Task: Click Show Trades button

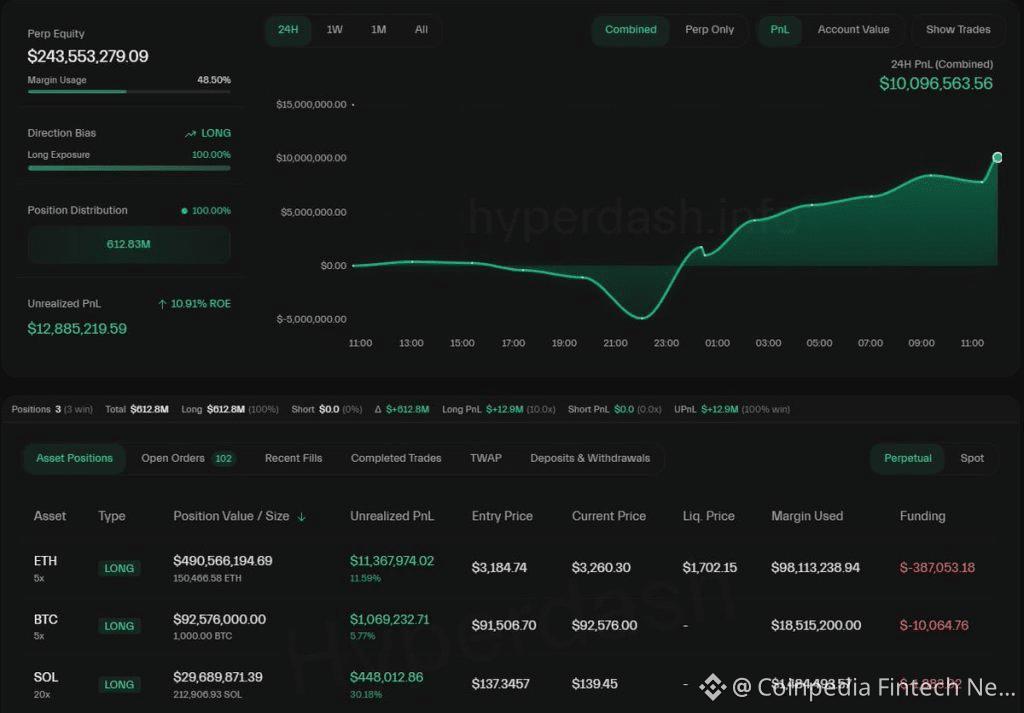Action: click(x=957, y=30)
